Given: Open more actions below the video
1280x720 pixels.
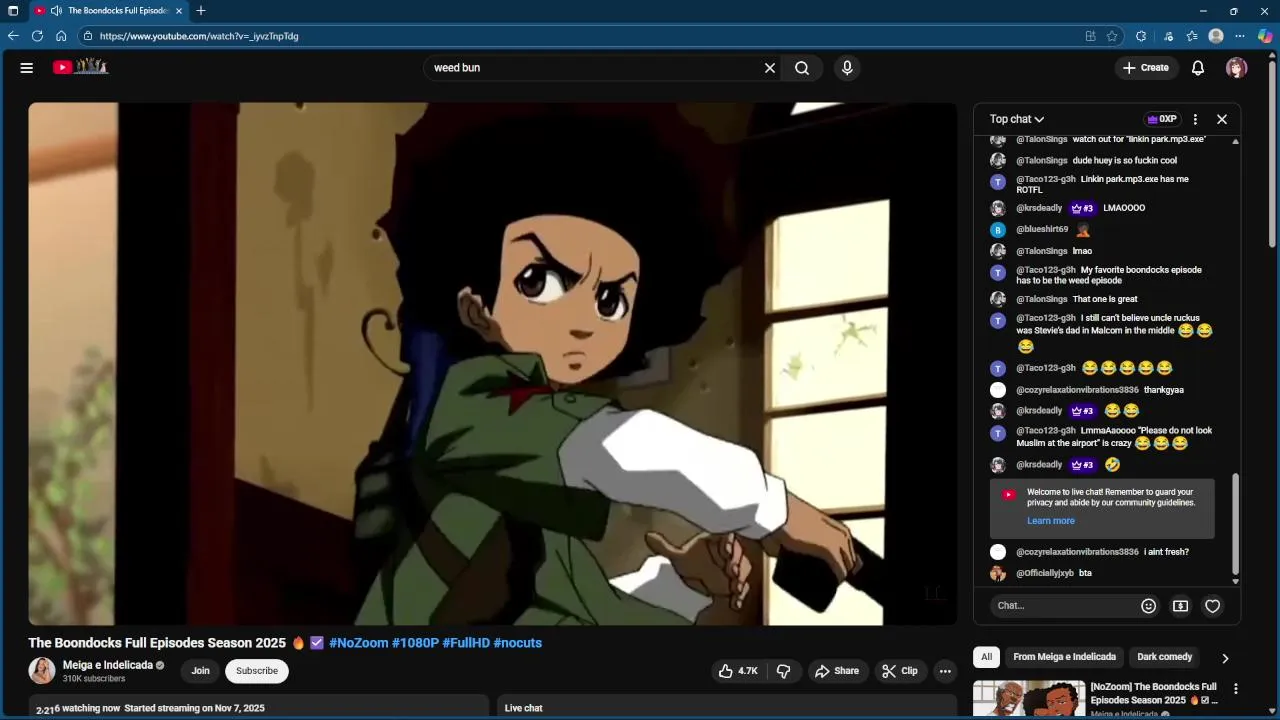Looking at the screenshot, I should [945, 671].
